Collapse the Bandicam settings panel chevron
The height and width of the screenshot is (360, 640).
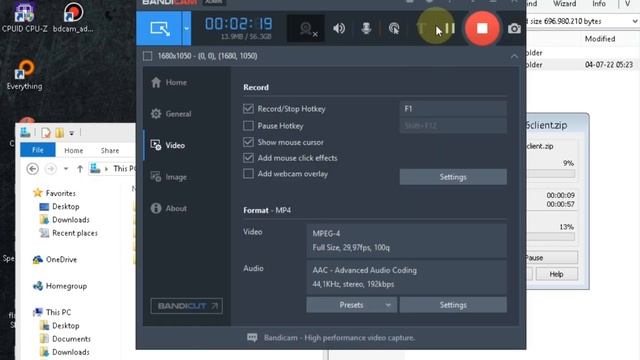pos(514,56)
